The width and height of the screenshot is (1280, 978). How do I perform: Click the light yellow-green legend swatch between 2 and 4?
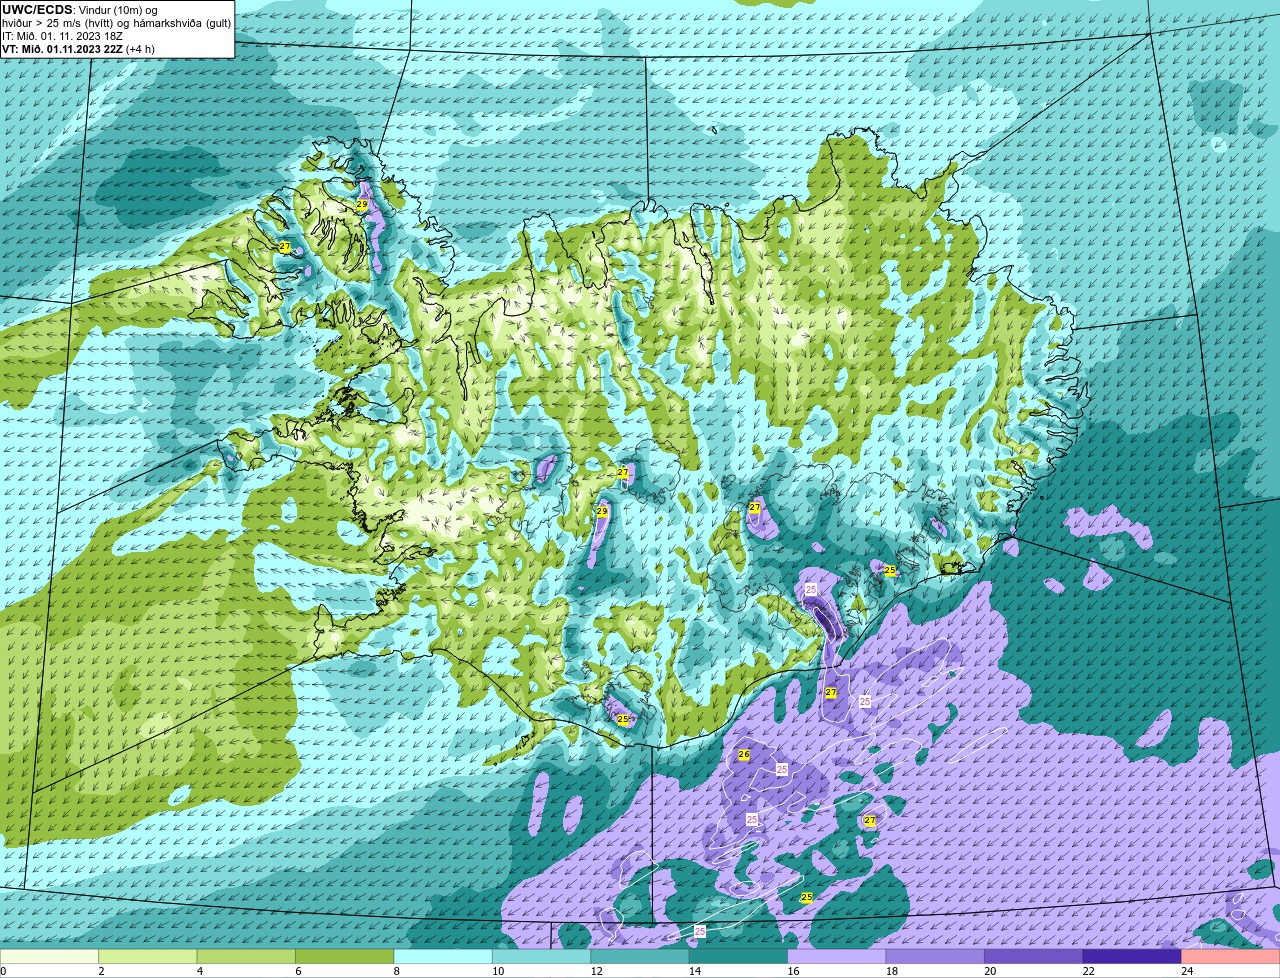pyautogui.click(x=148, y=957)
